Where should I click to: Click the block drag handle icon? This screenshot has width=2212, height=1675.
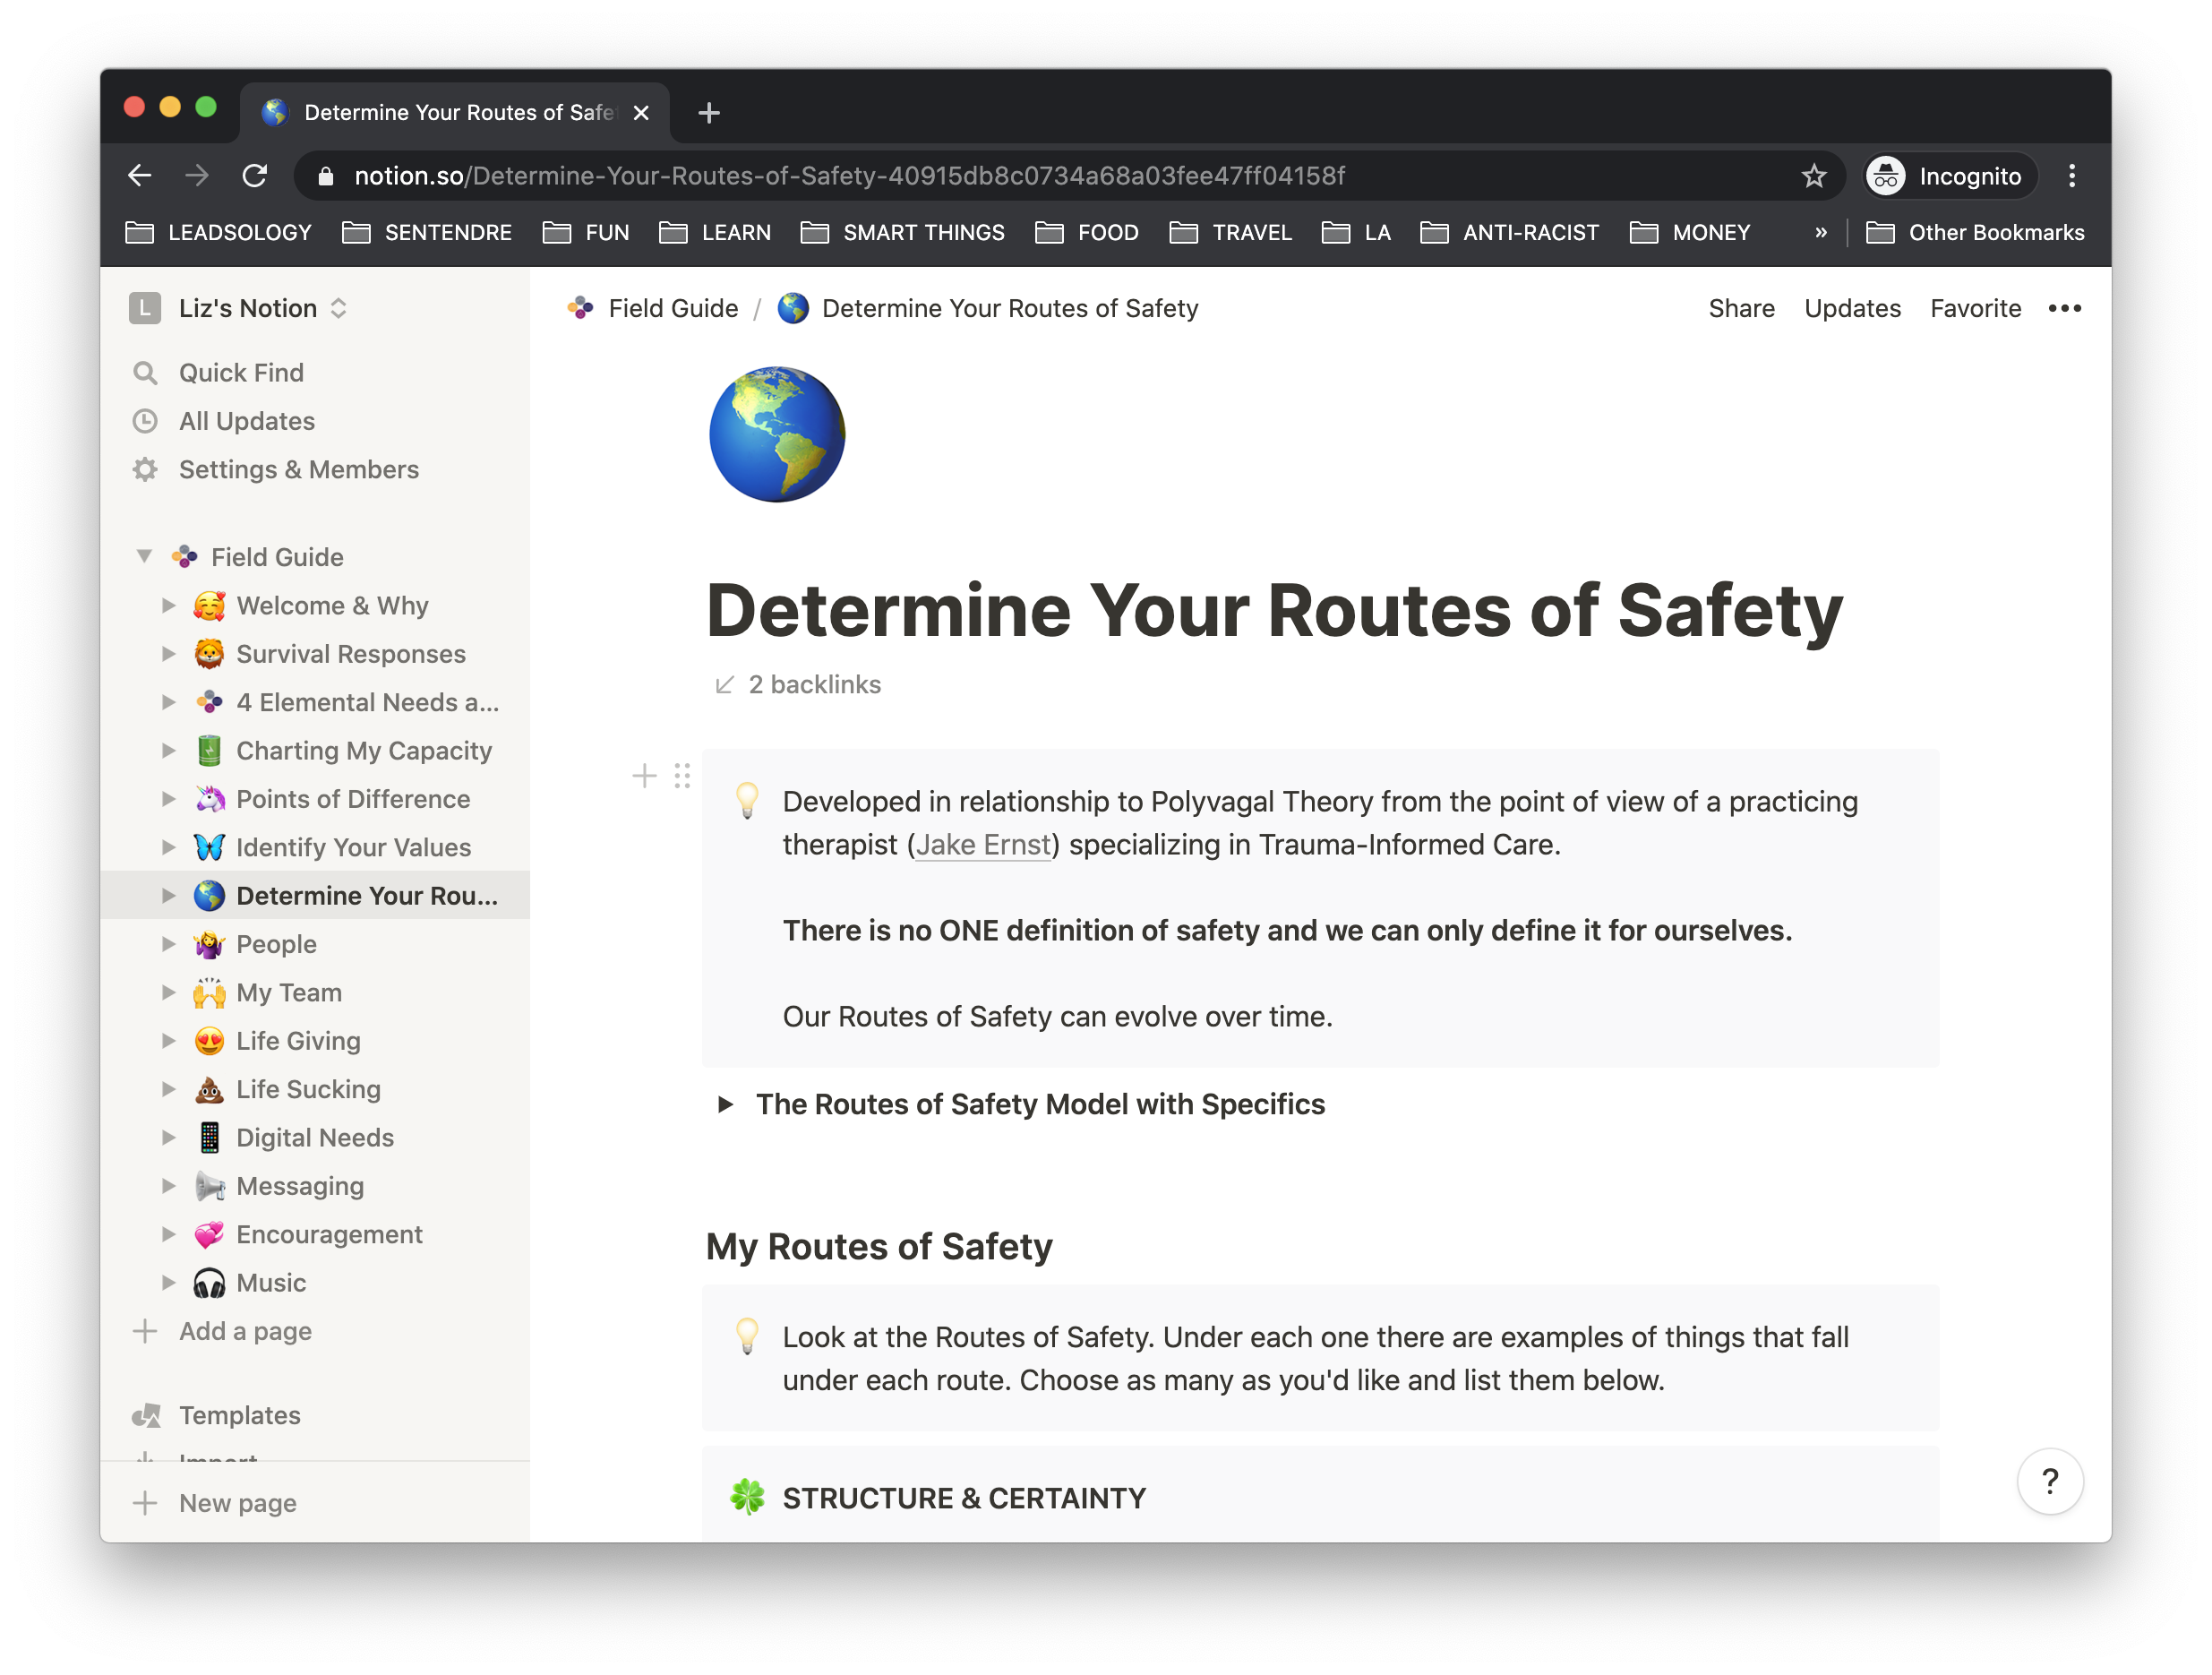pos(682,776)
